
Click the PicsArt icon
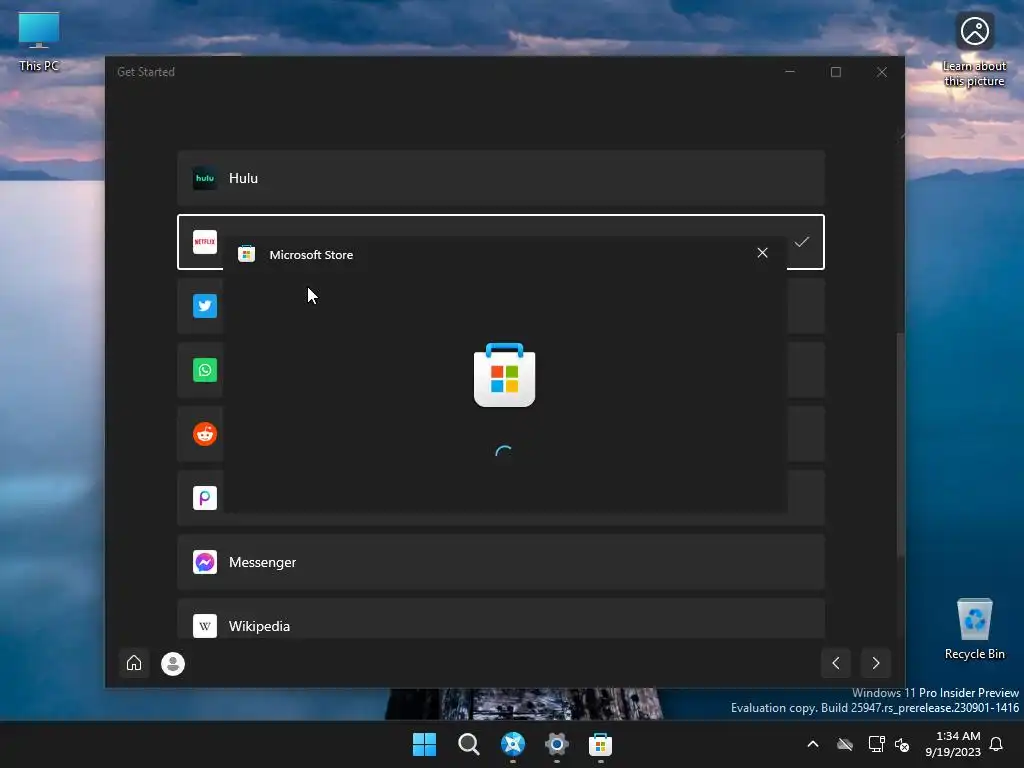point(204,498)
